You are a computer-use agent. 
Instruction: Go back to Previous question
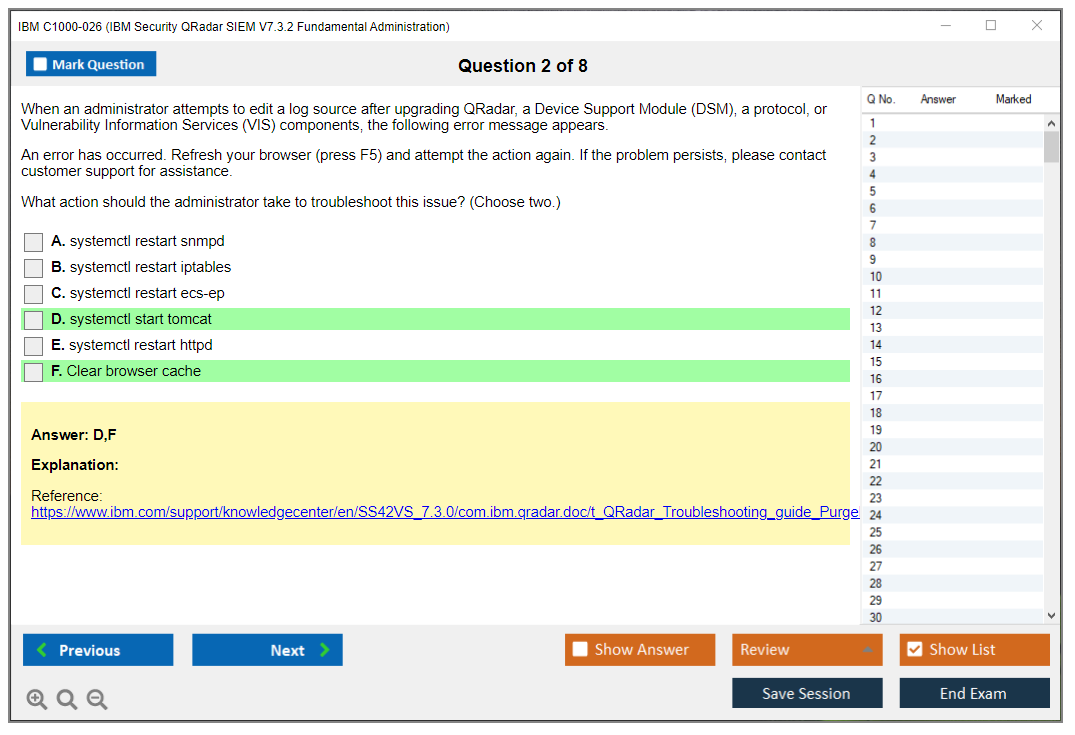[x=98, y=650]
